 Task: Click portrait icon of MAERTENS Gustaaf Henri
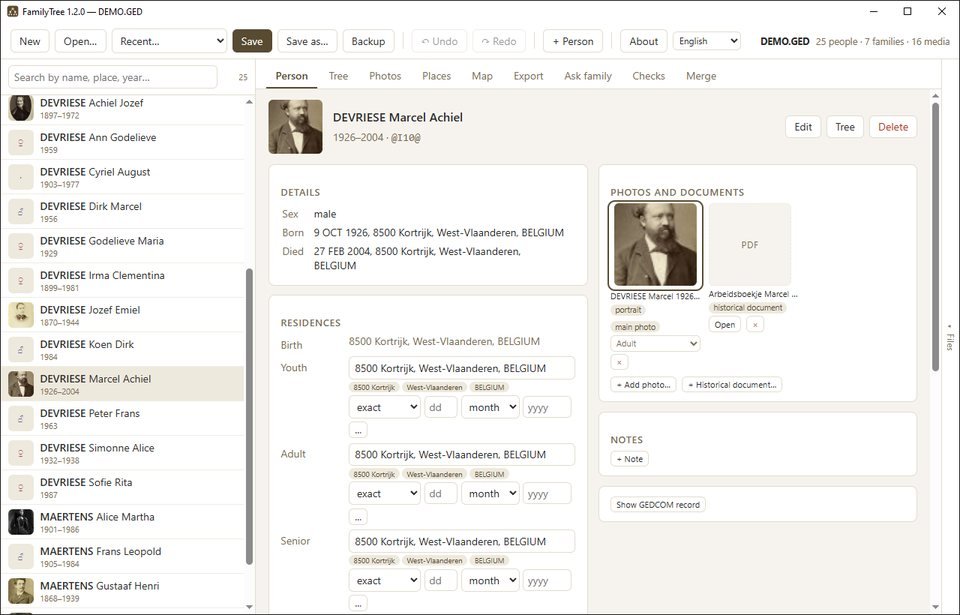[x=21, y=591]
